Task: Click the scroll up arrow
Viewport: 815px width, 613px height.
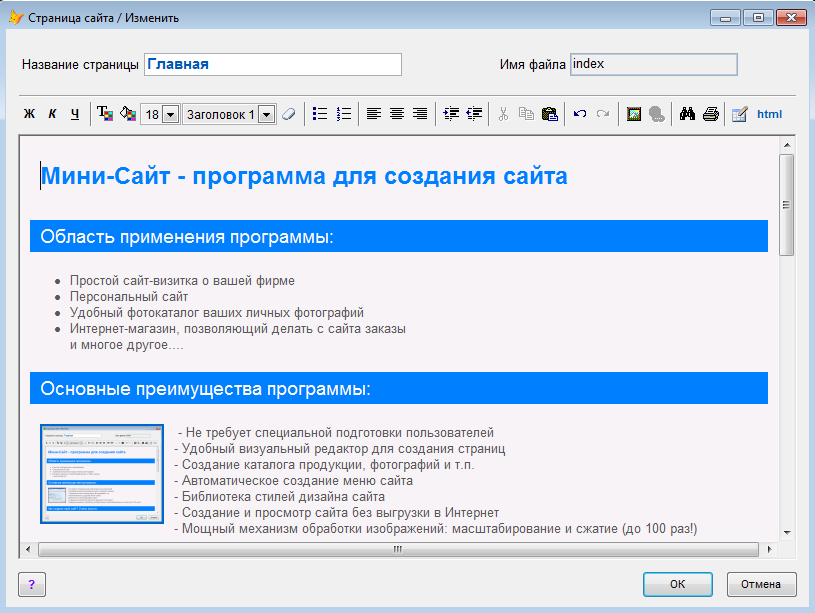Action: click(787, 145)
